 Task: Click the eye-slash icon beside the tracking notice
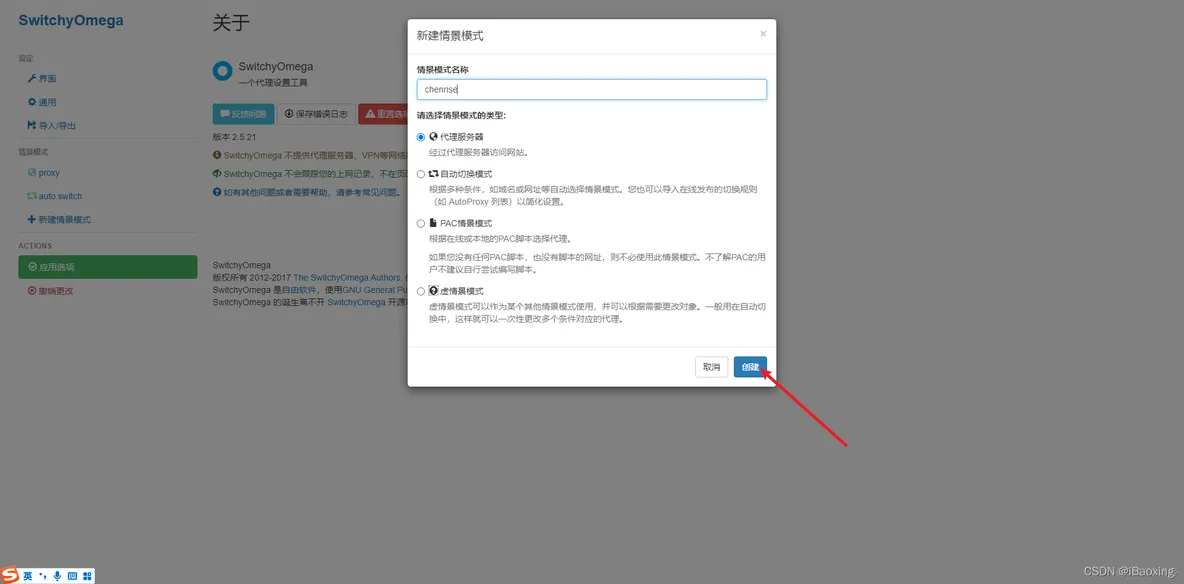(x=217, y=174)
